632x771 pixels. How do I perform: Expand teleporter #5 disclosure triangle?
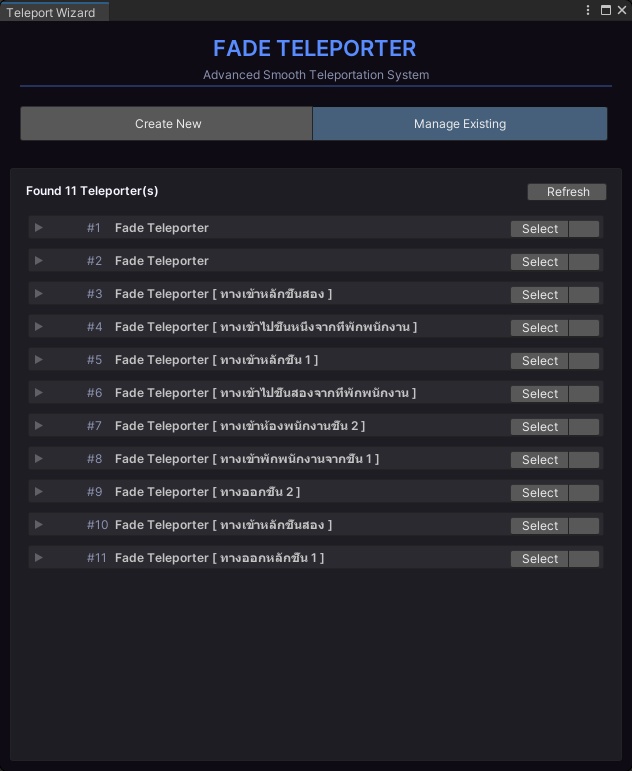click(39, 360)
